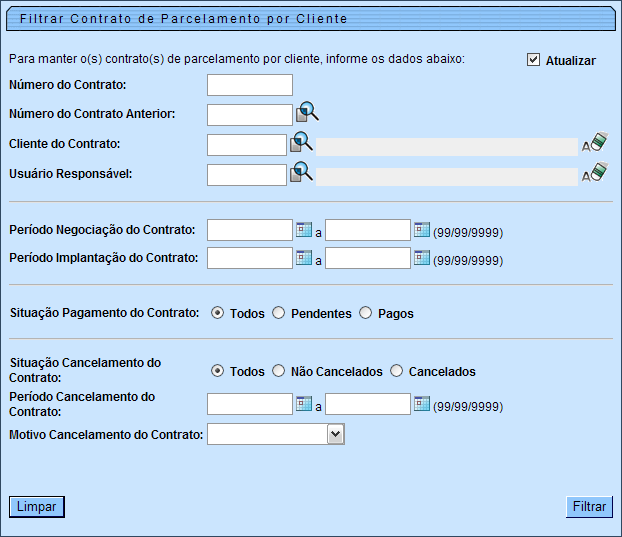Image resolution: width=622 pixels, height=537 pixels.
Task: Open calendar for Período Negociação start date
Action: (x=304, y=230)
